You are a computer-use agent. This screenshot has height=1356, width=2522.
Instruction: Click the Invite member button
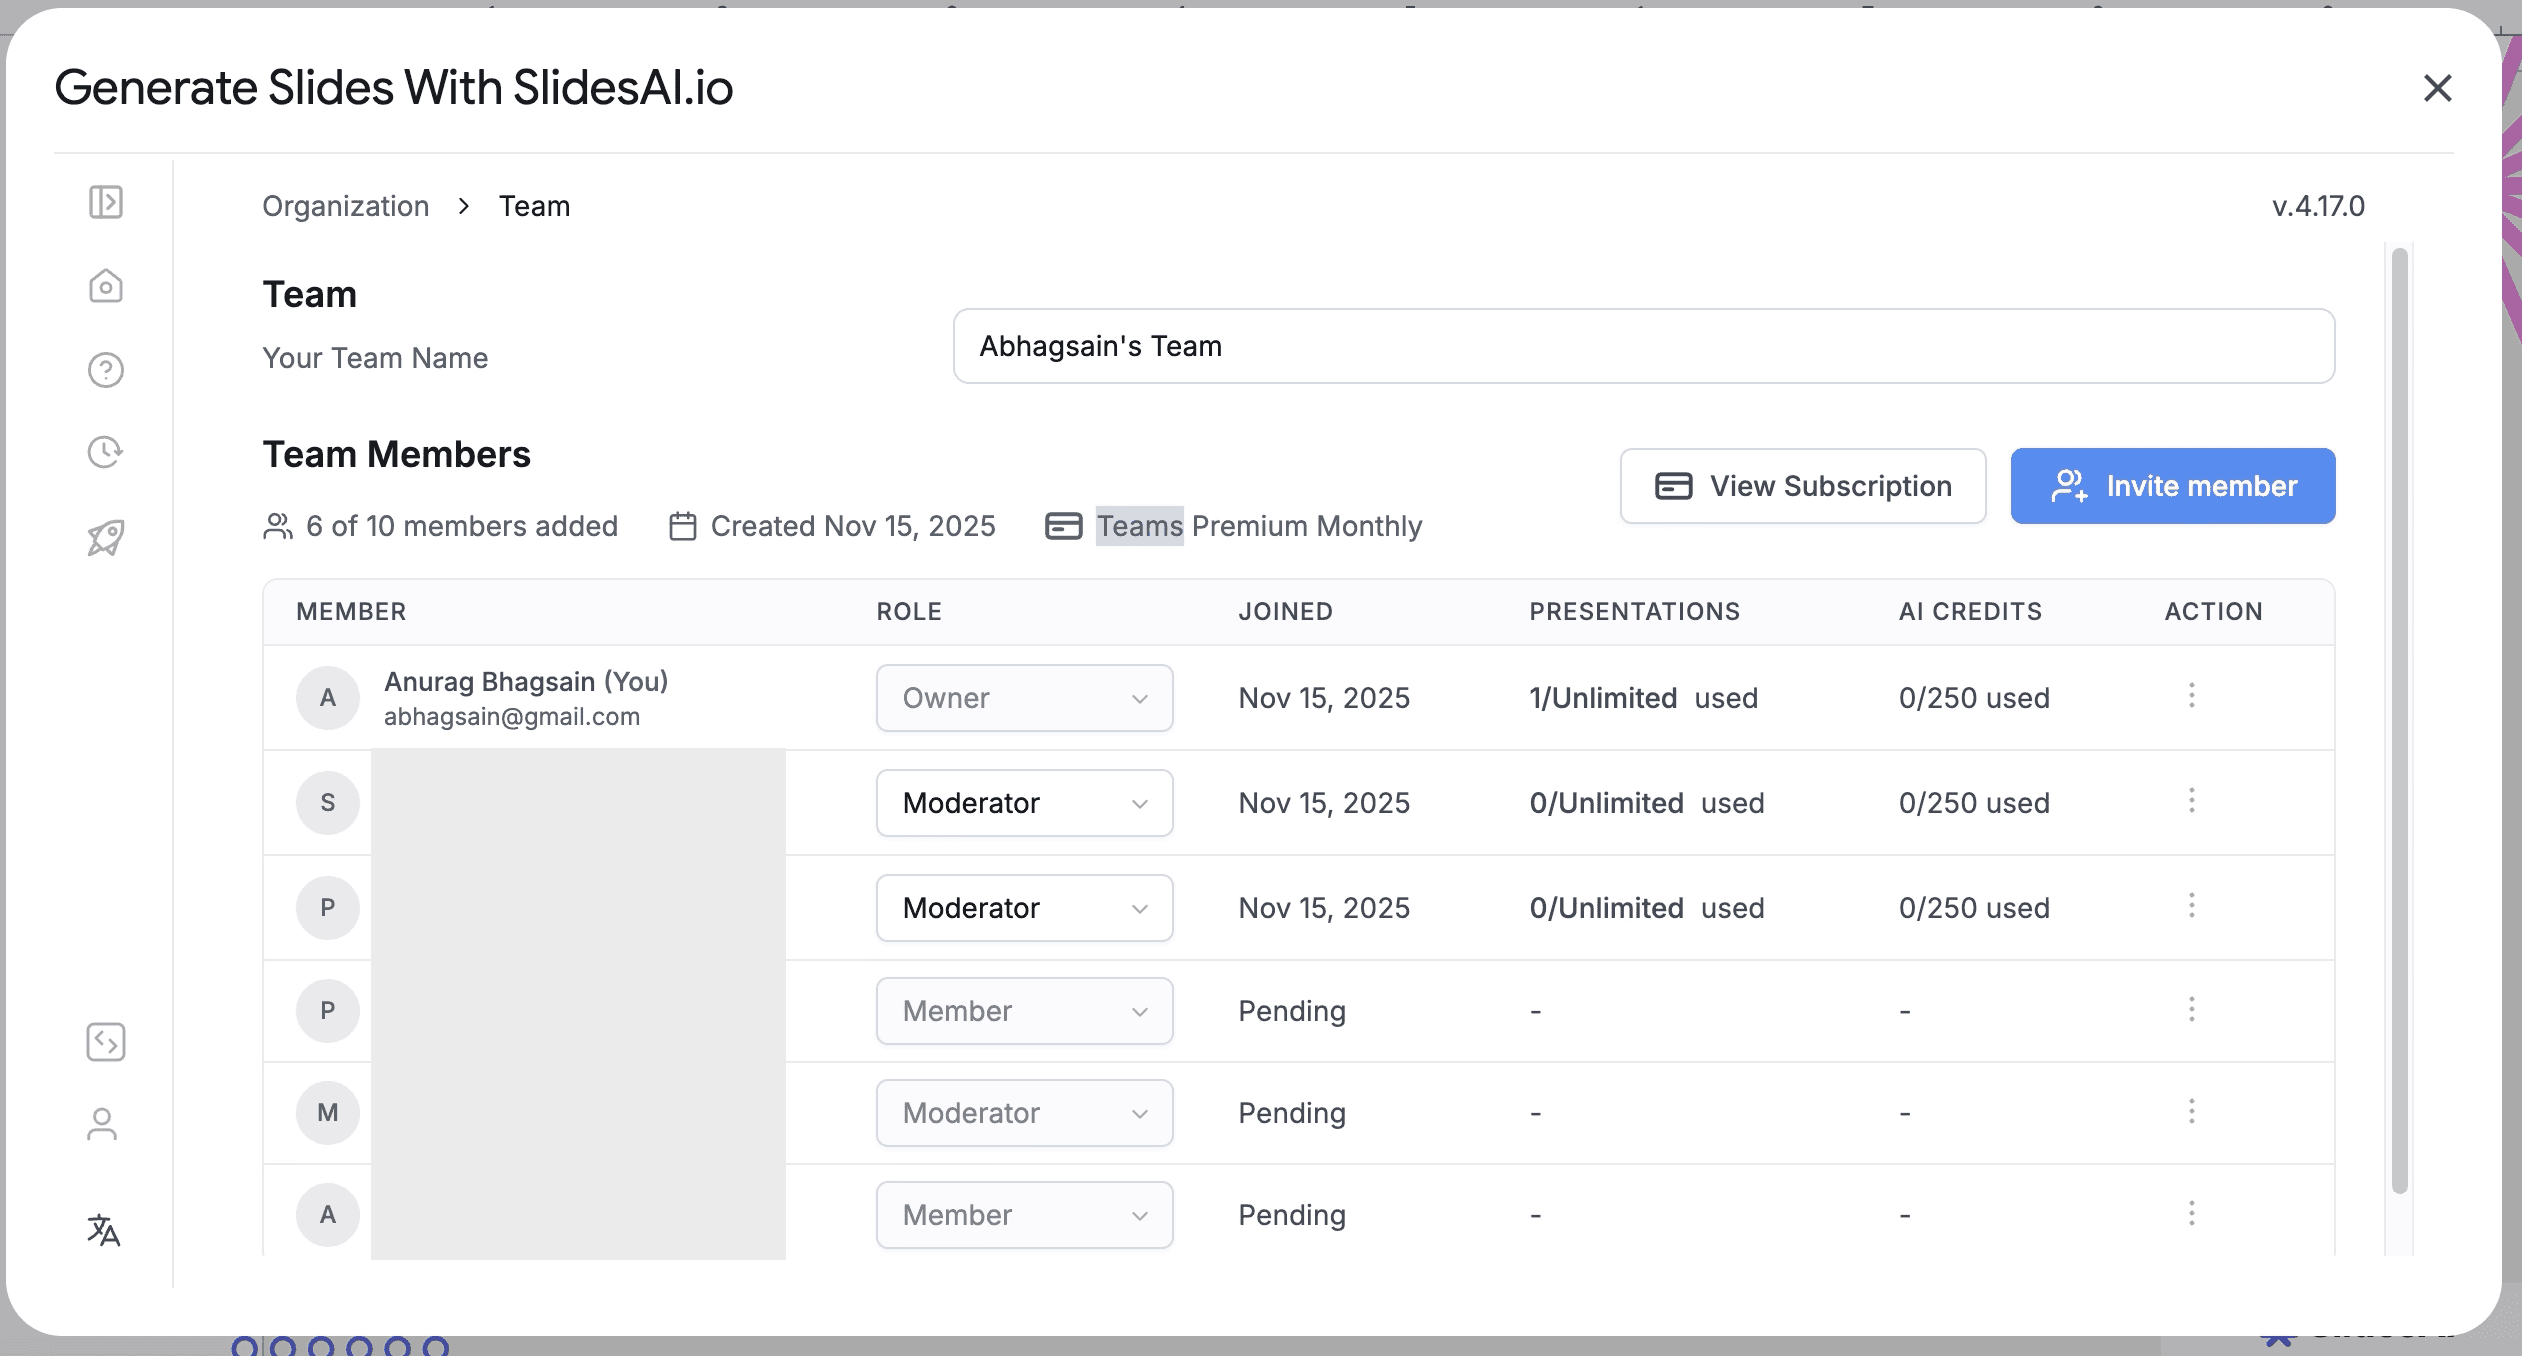pos(2172,486)
